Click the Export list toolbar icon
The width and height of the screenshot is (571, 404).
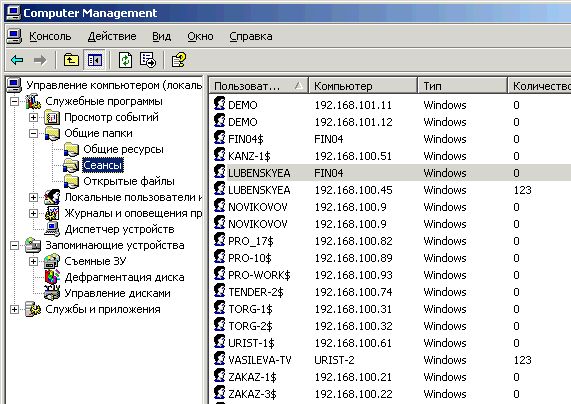point(148,60)
